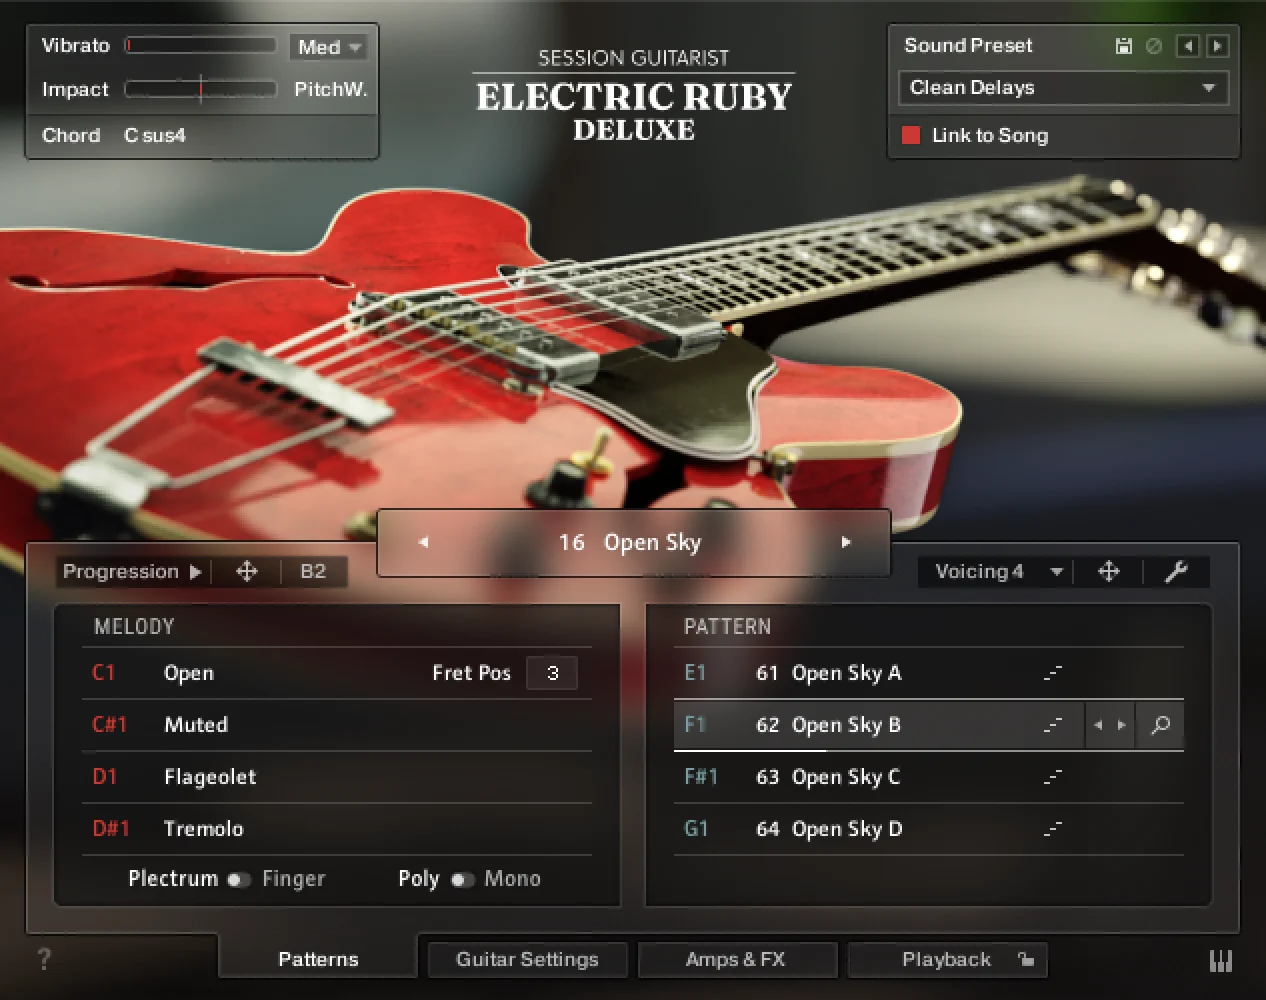Click the move crosshair icon beside Voicing
This screenshot has height=1000, width=1266.
(1109, 572)
